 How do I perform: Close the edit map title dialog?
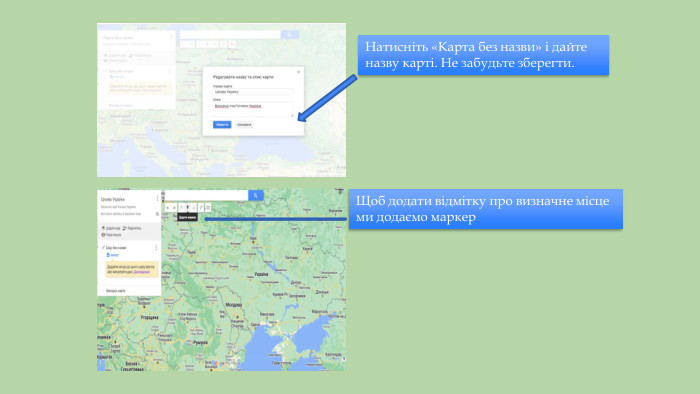coord(299,72)
